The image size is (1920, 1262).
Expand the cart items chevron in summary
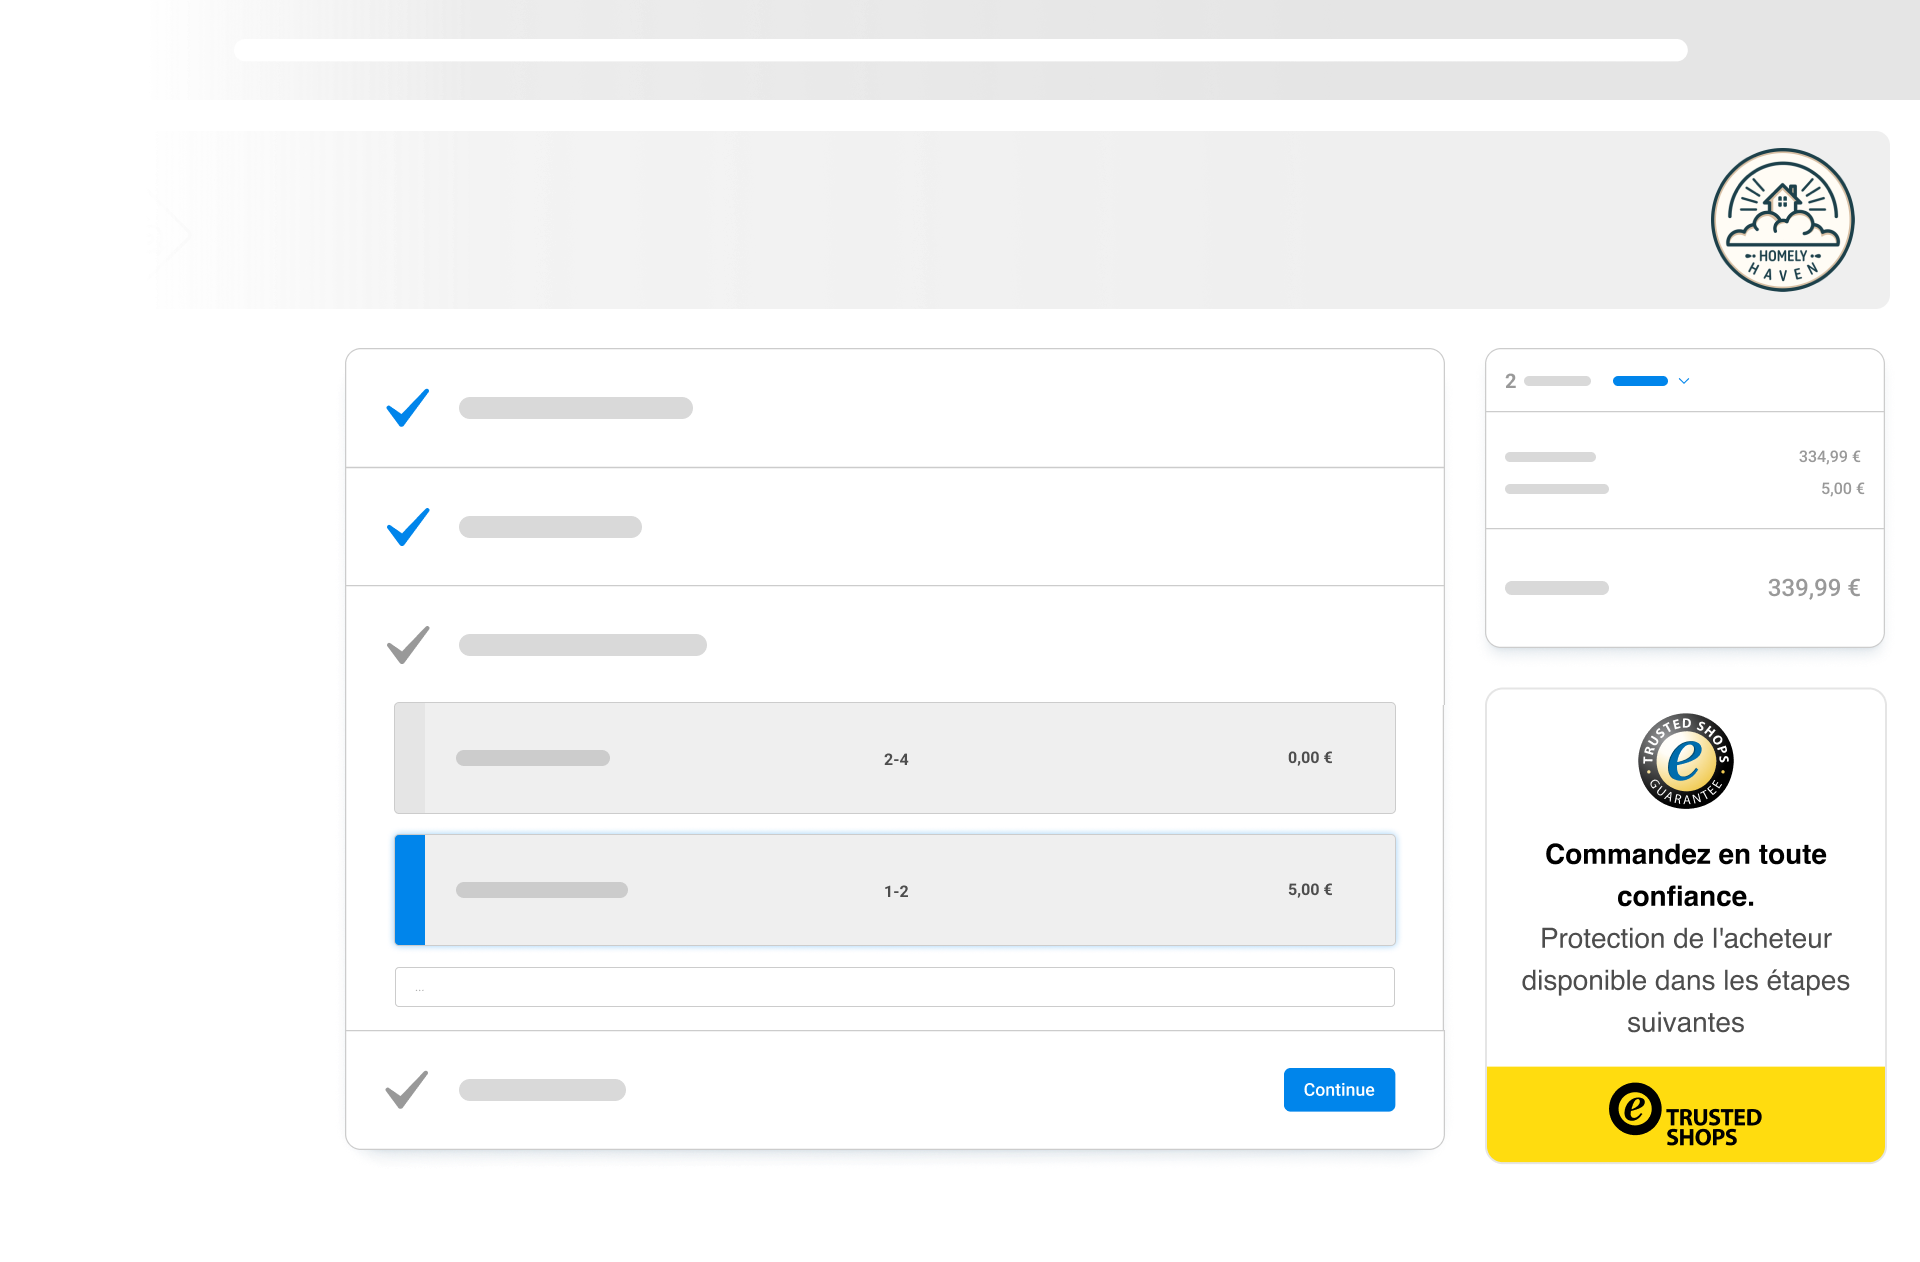tap(1684, 381)
